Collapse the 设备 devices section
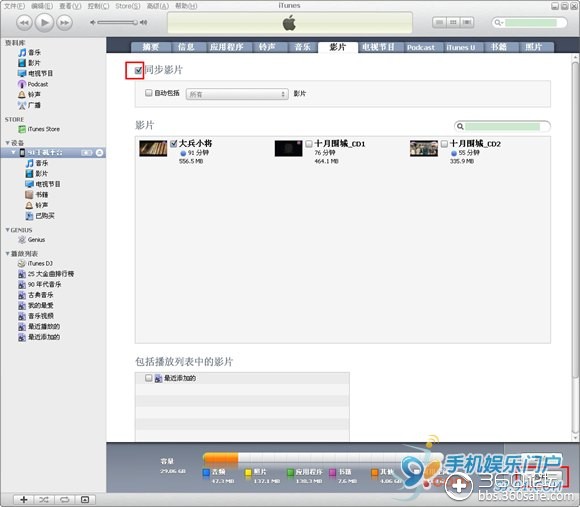 [x=7, y=143]
